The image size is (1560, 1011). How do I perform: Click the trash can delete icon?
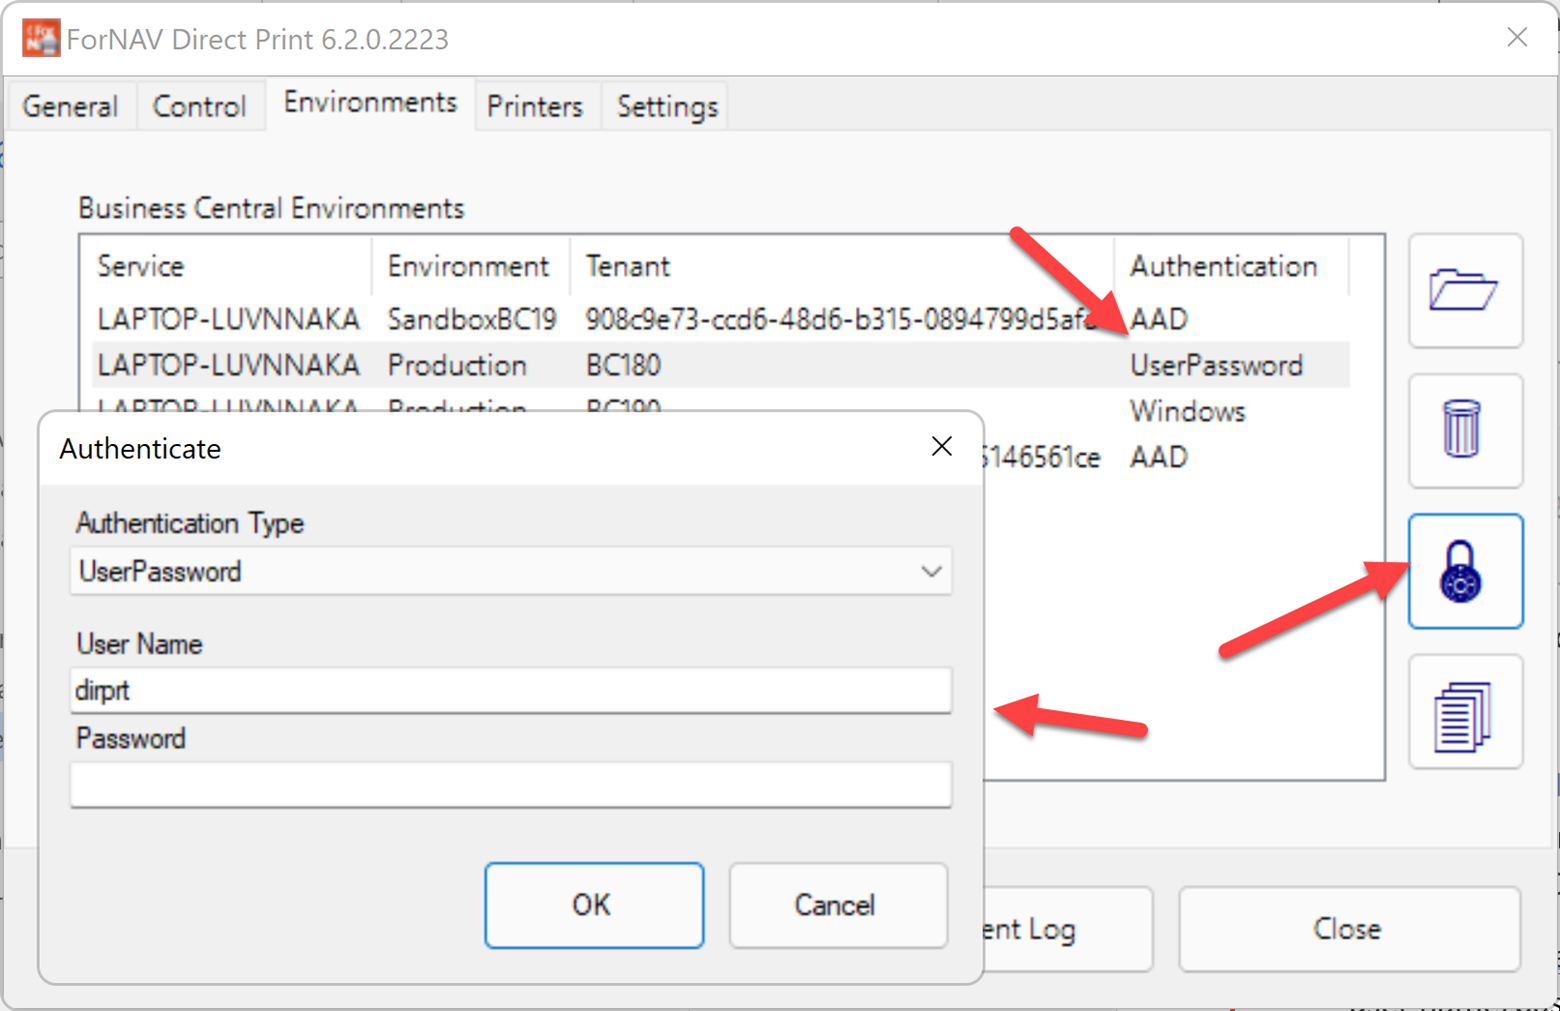(1465, 431)
